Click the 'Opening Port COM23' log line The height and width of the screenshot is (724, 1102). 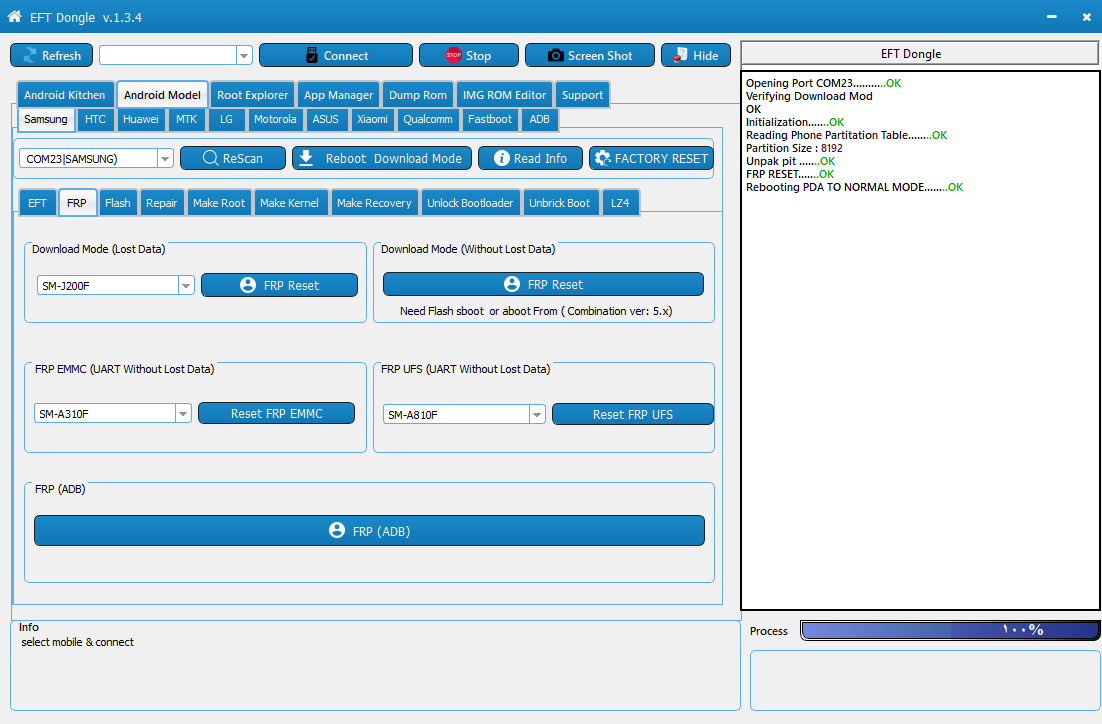(x=823, y=83)
